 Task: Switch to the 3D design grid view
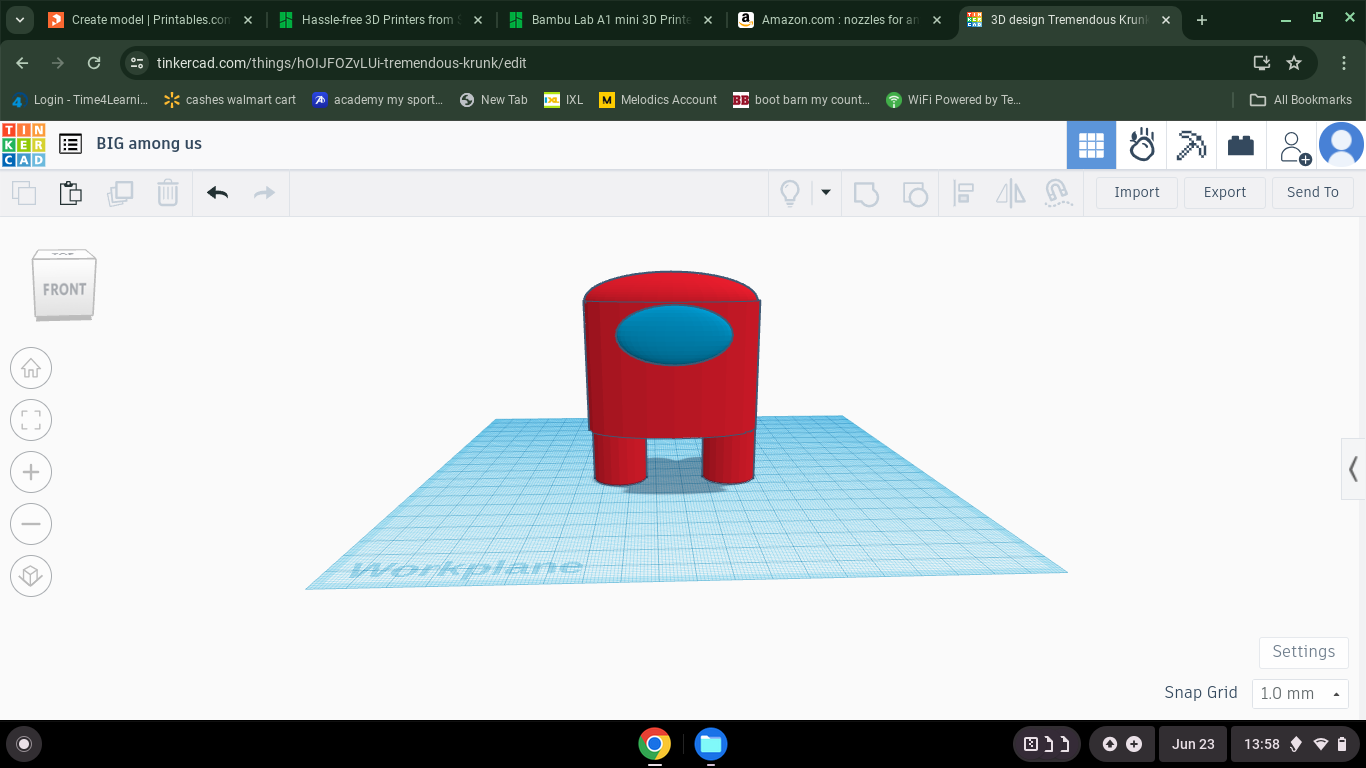point(1091,145)
